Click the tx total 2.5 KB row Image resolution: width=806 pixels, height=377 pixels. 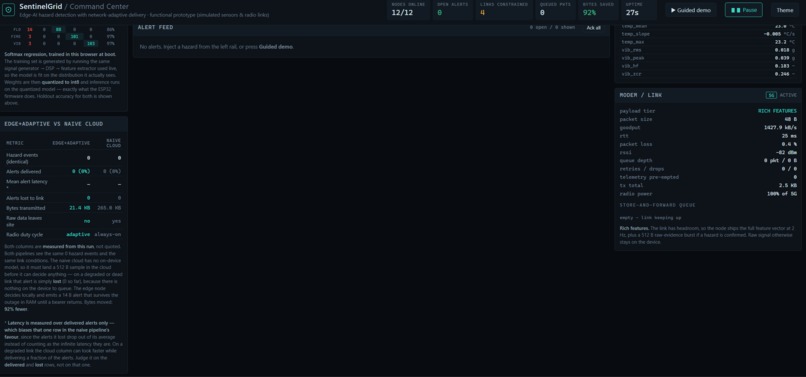click(x=708, y=185)
